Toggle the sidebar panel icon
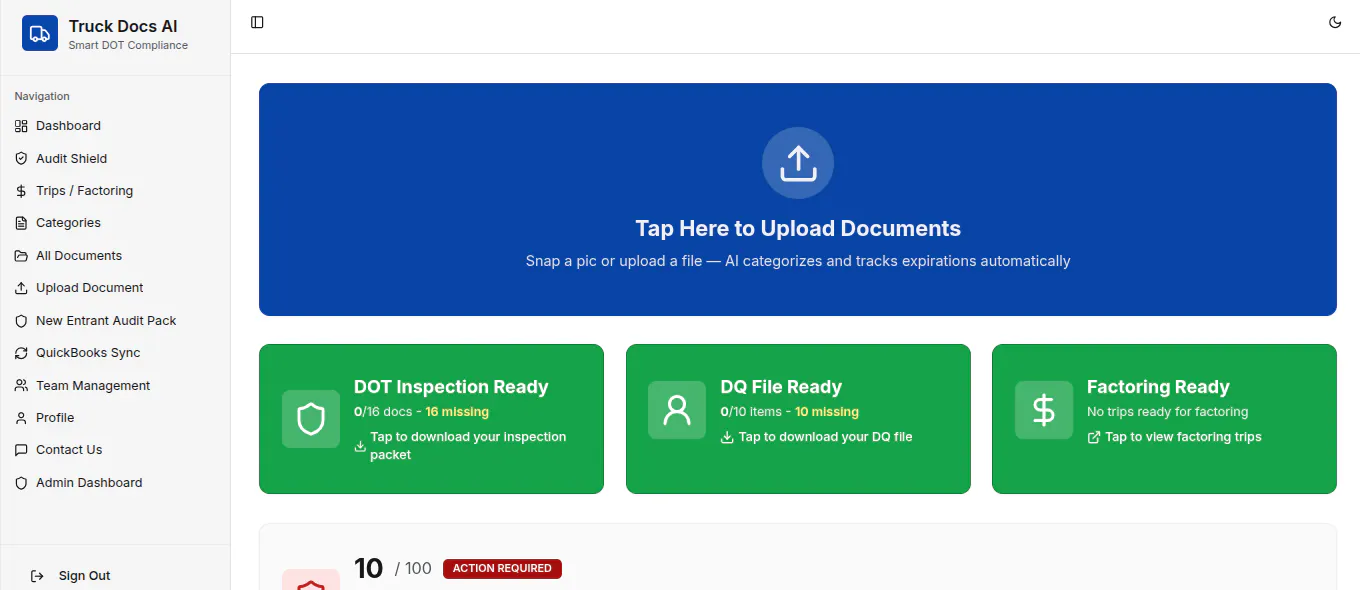 click(x=257, y=22)
